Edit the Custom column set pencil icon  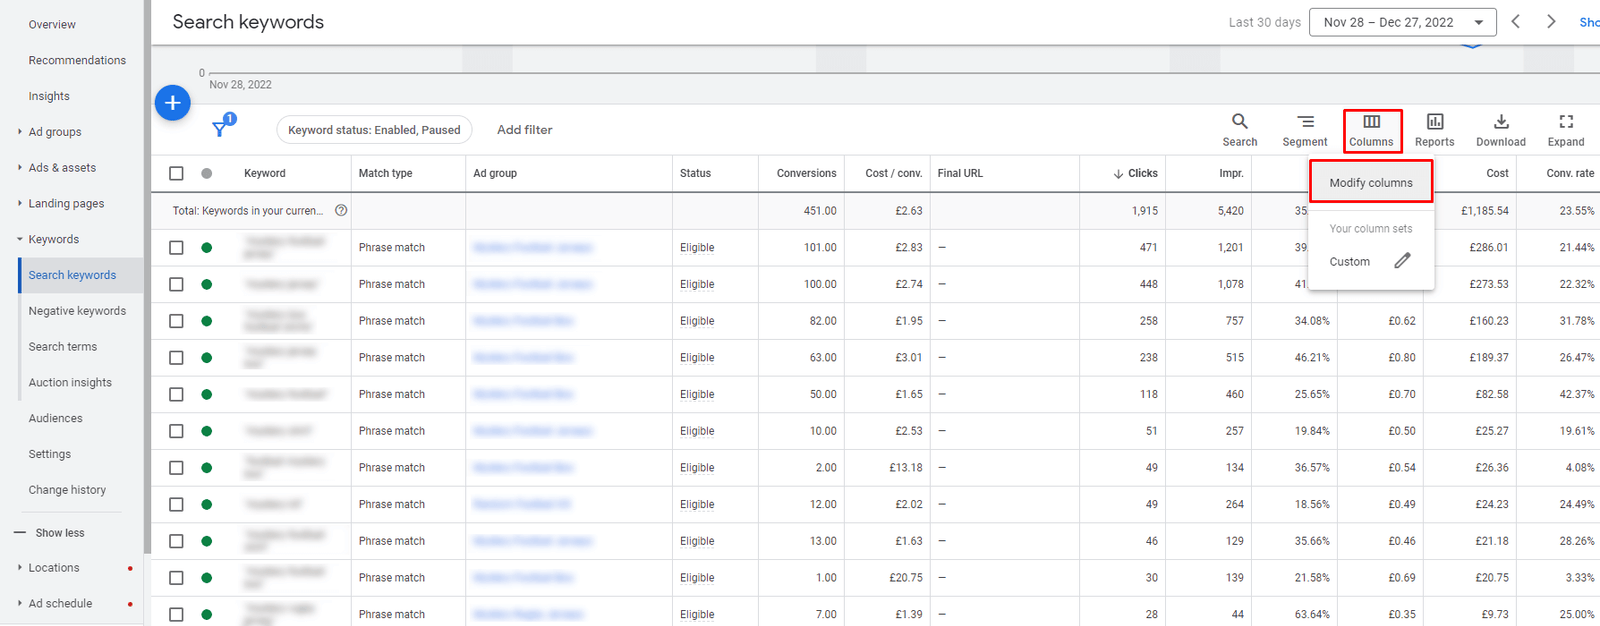point(1402,261)
